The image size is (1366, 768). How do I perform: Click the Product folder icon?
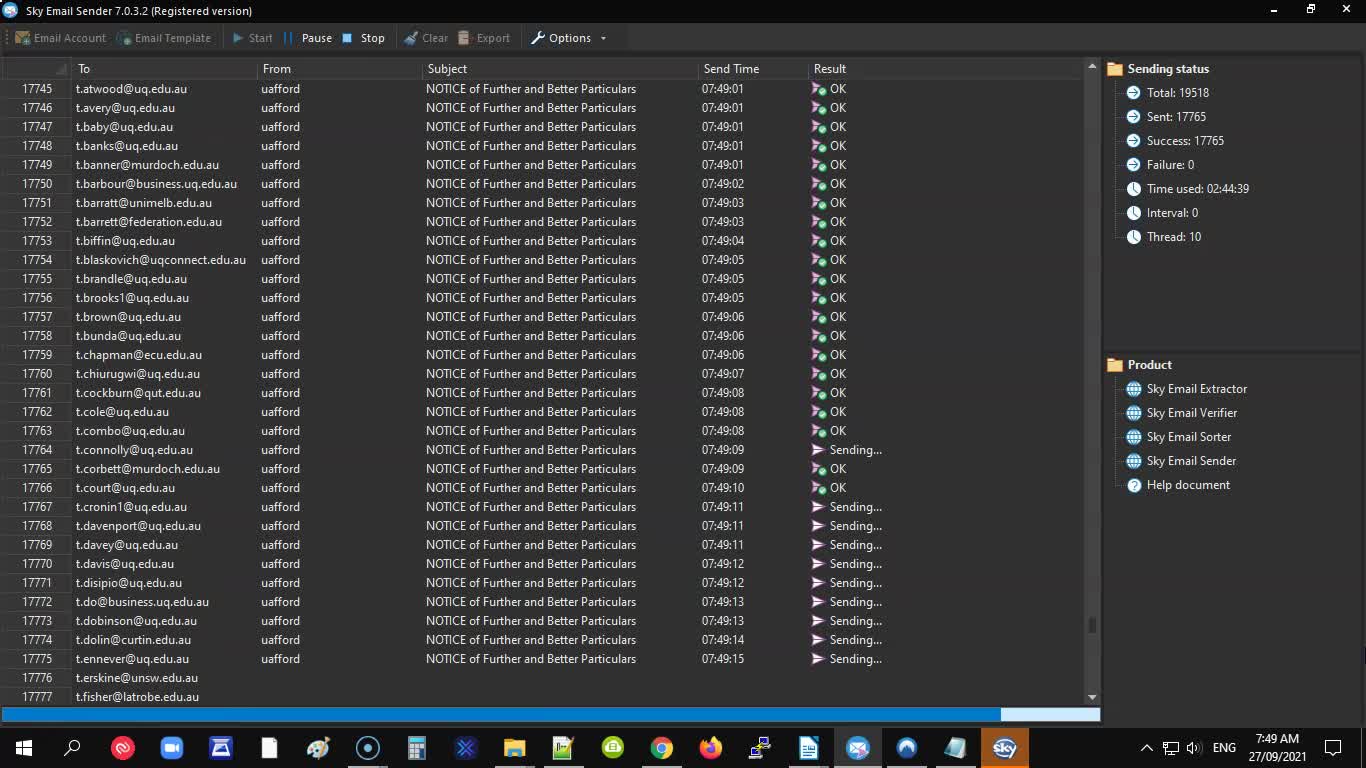pos(1115,365)
